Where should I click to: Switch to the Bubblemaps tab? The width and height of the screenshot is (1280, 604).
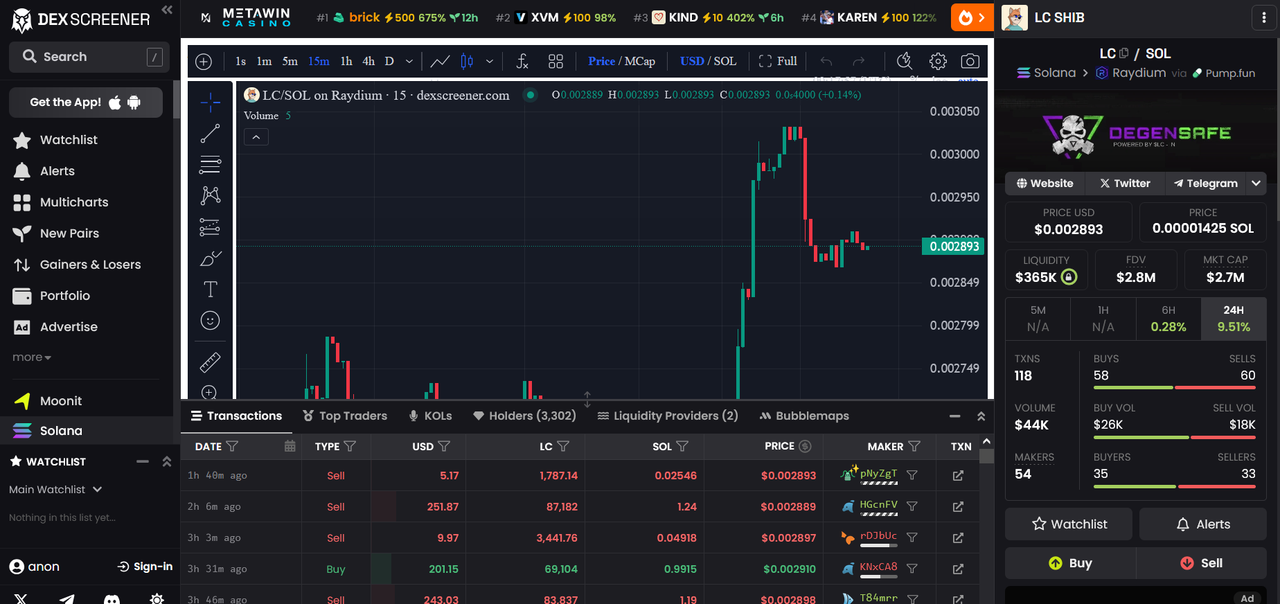(804, 416)
